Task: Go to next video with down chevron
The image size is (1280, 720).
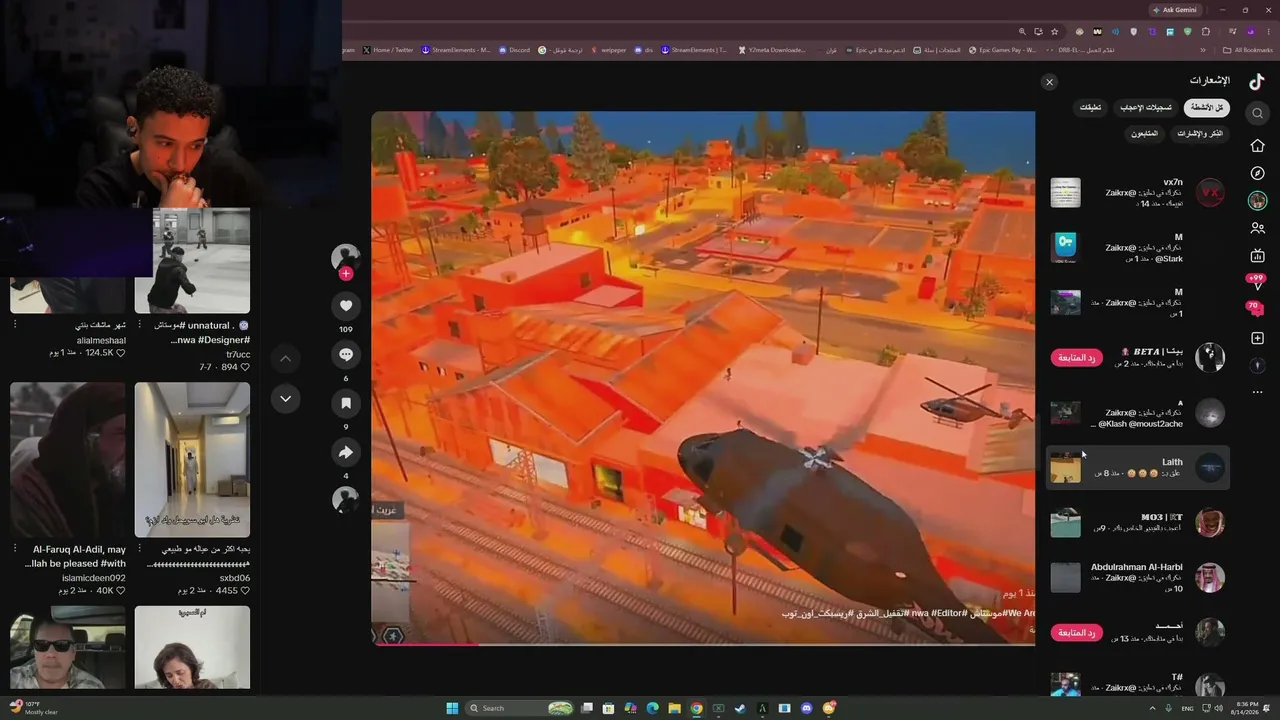Action: [x=285, y=398]
